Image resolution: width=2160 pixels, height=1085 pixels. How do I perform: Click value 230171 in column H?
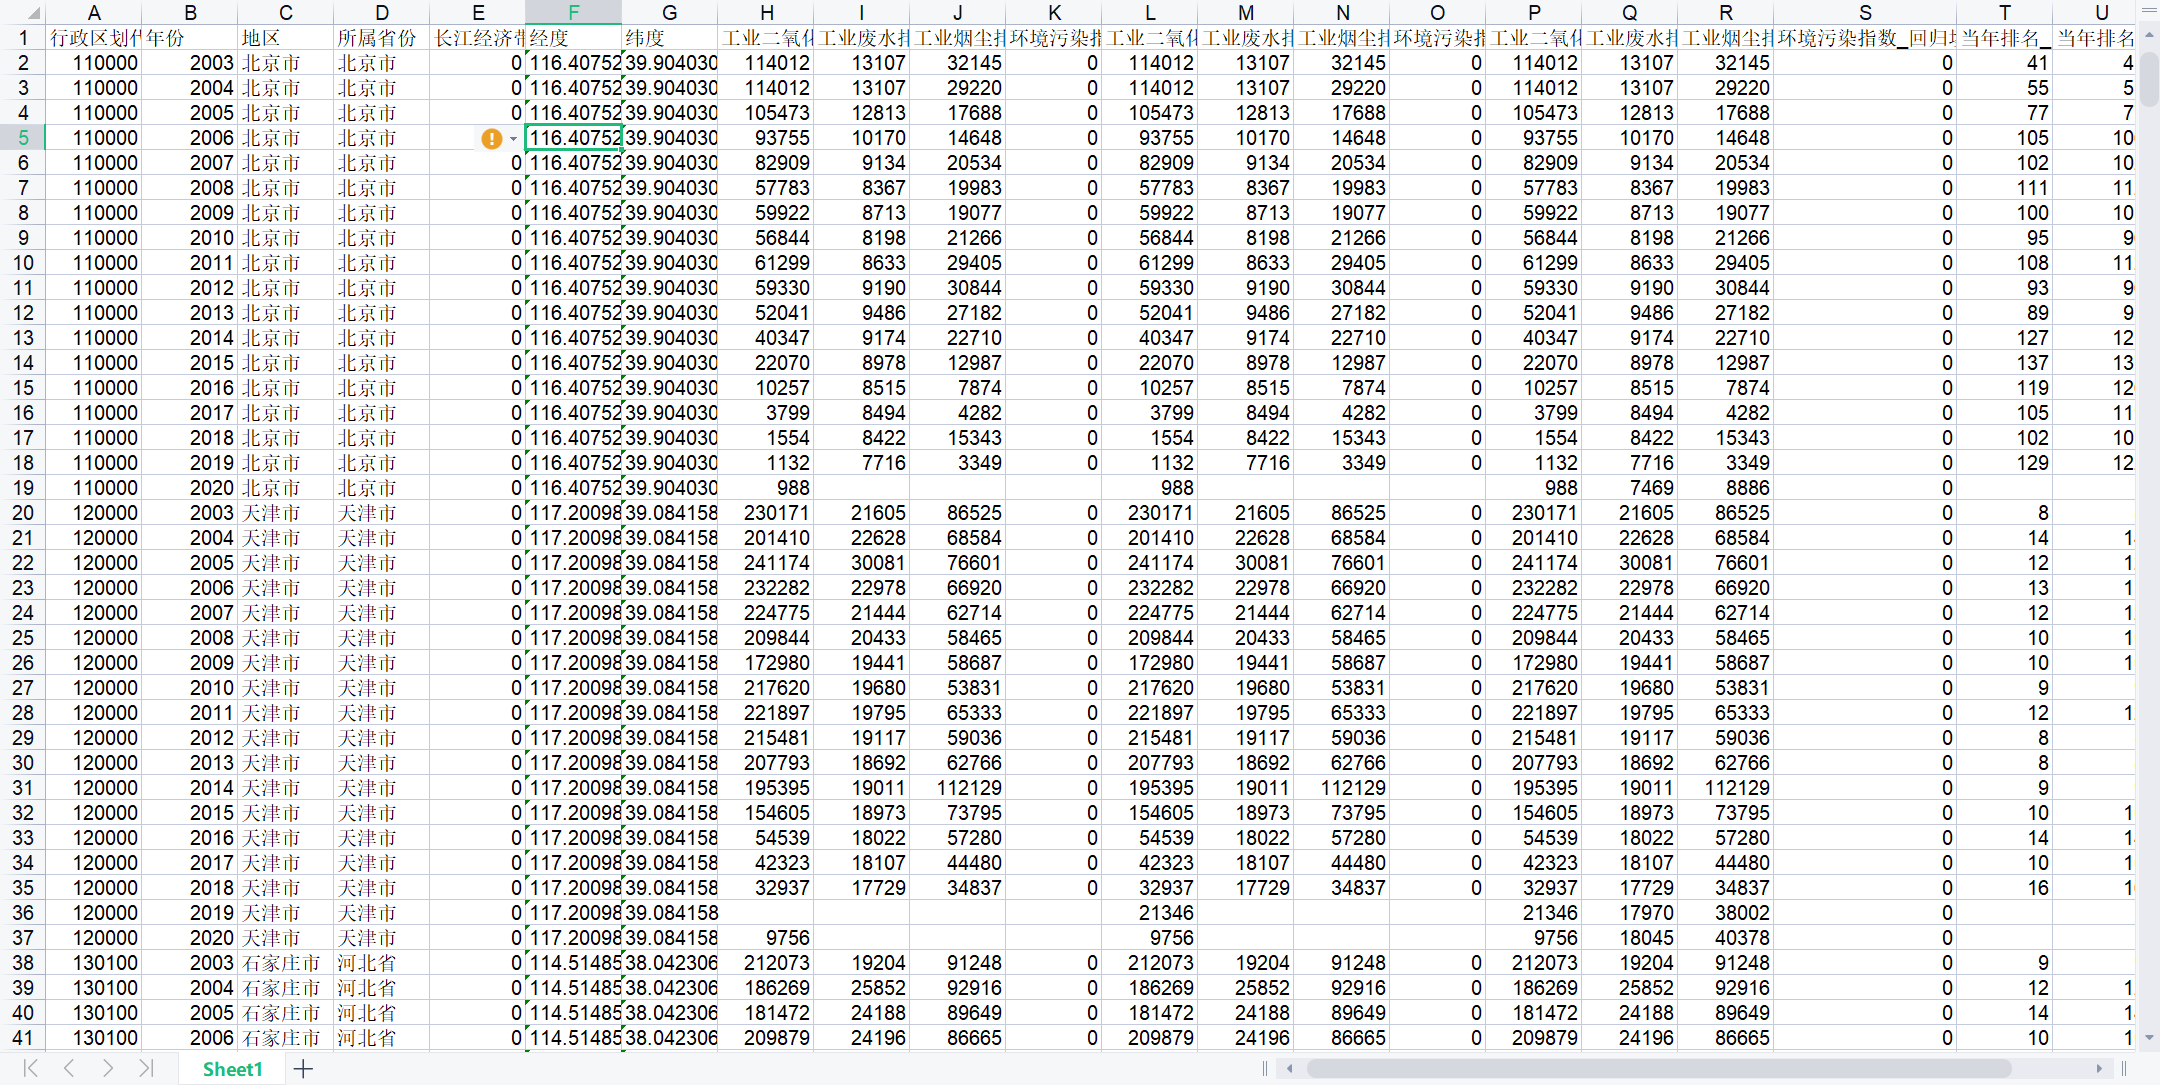click(766, 513)
